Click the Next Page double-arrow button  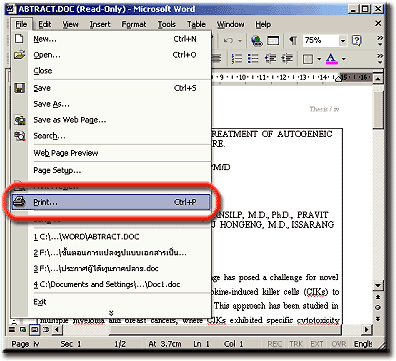378,319
